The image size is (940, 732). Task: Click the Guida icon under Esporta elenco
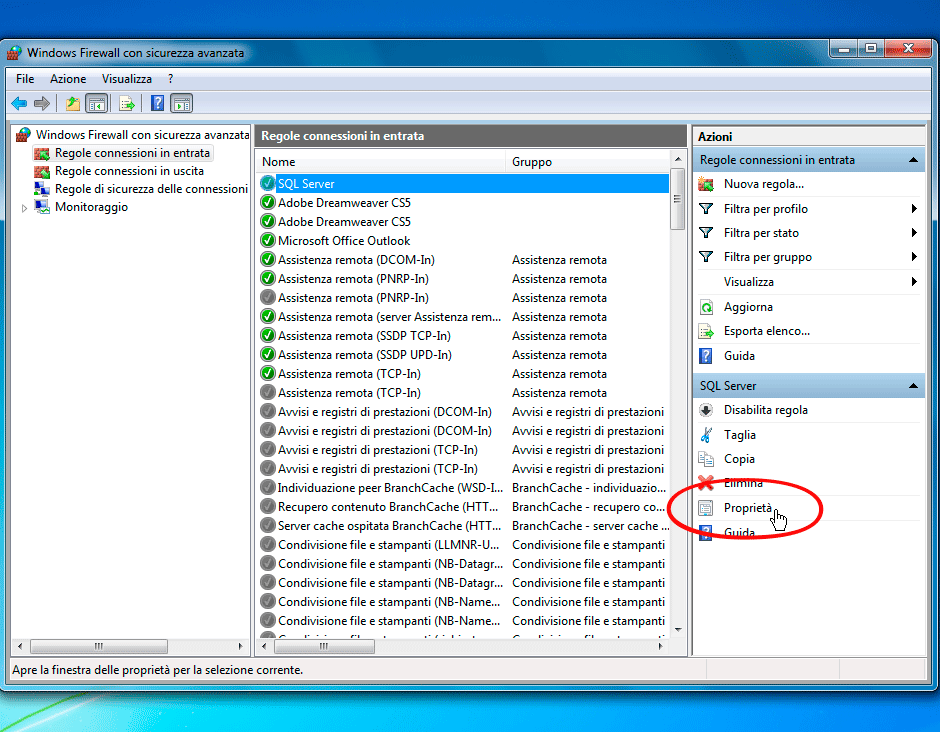pos(706,356)
